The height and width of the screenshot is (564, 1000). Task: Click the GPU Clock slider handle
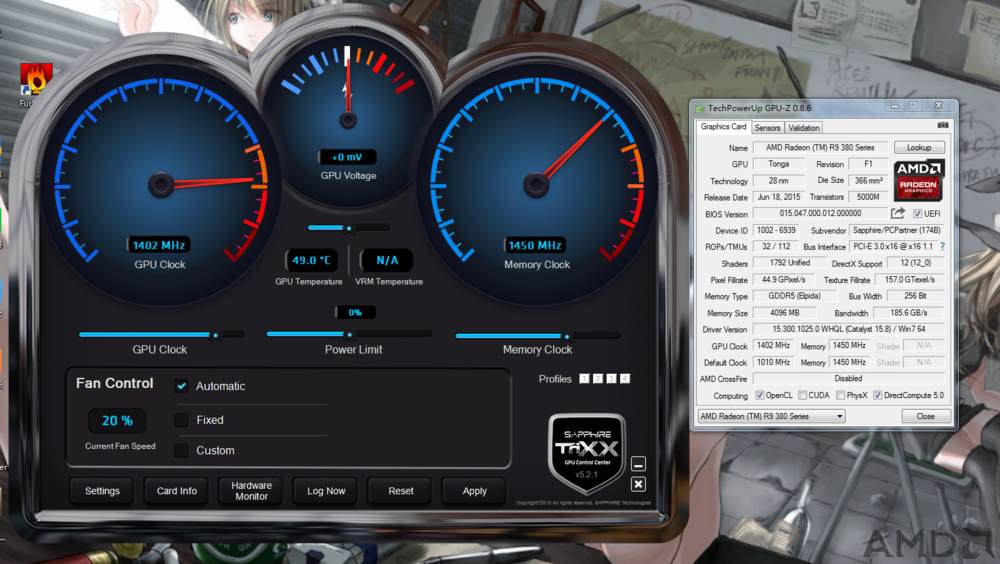tap(216, 335)
